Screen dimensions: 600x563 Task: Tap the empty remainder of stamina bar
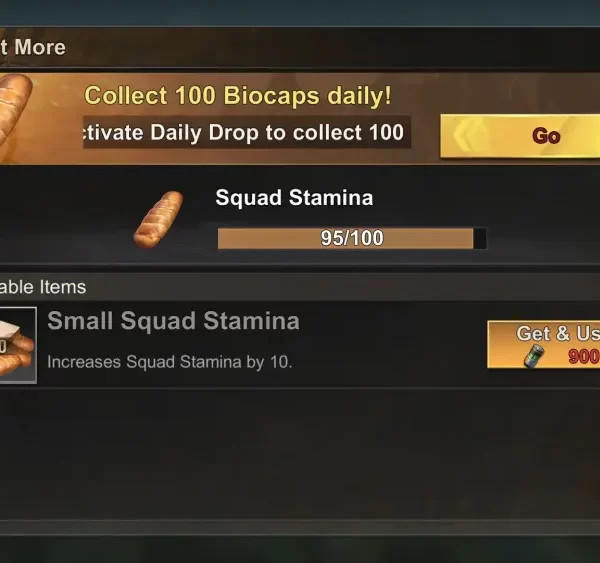480,238
